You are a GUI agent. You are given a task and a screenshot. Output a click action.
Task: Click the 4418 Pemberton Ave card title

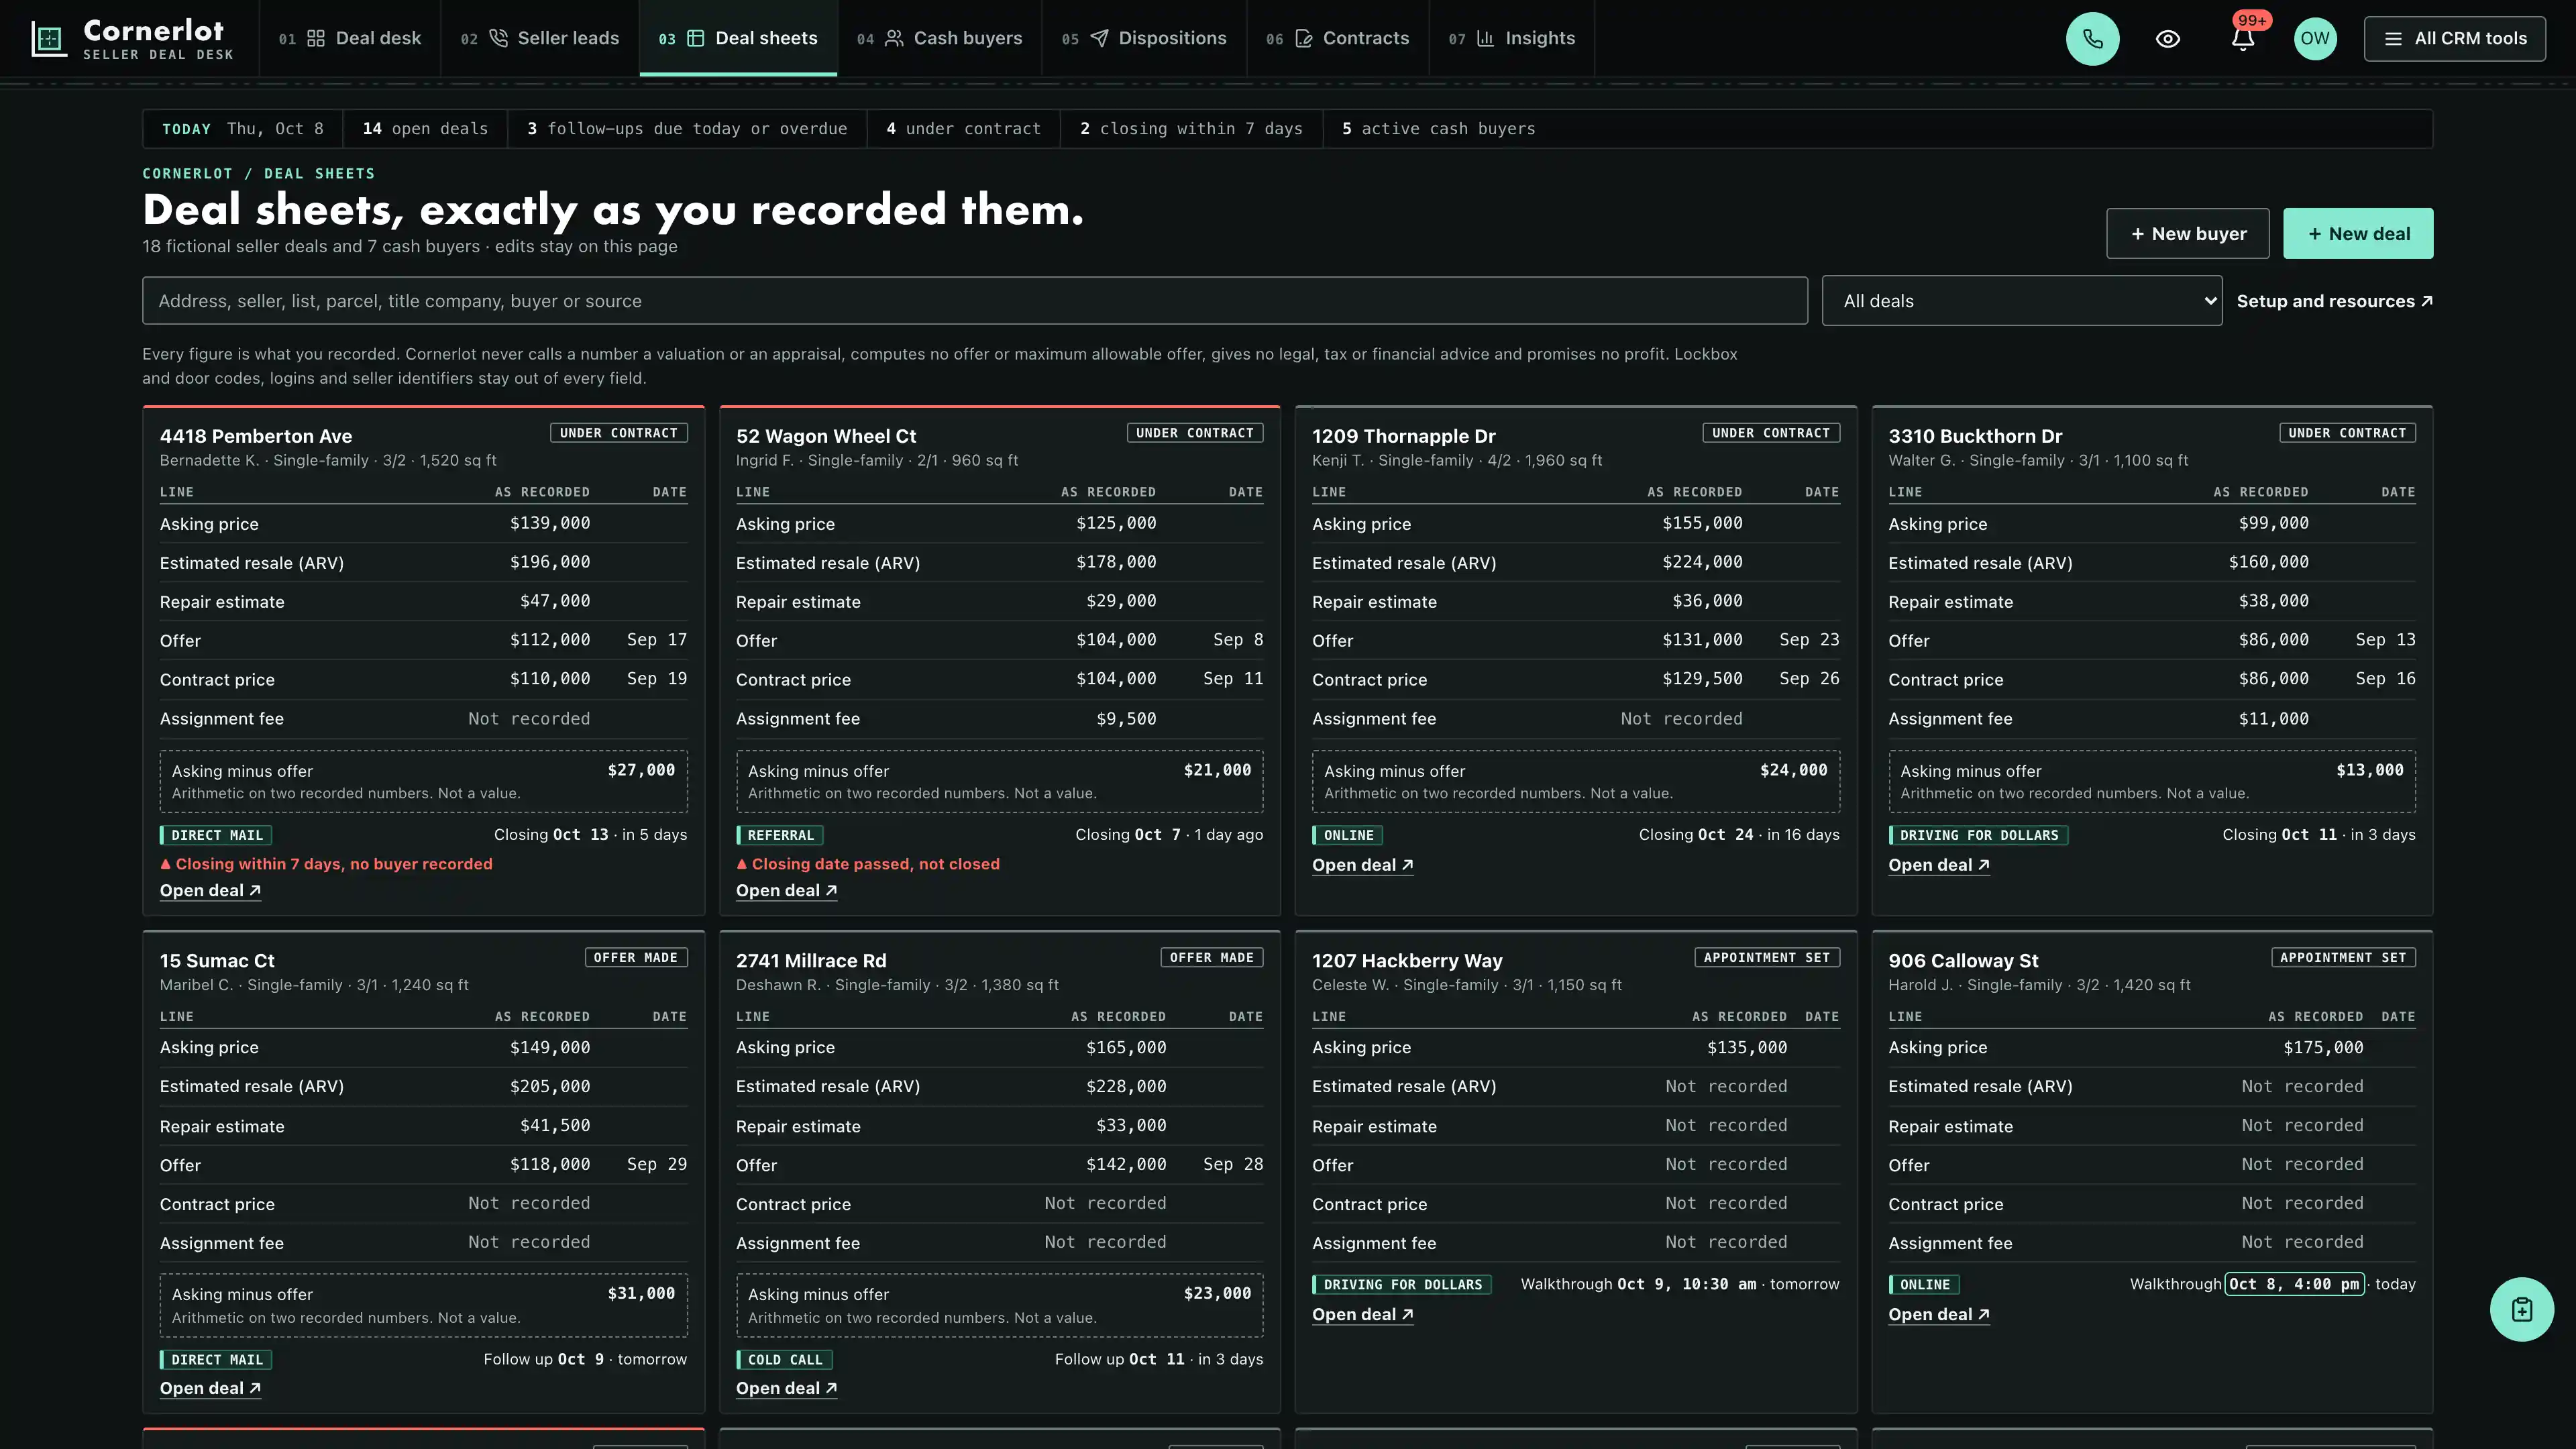click(x=256, y=436)
